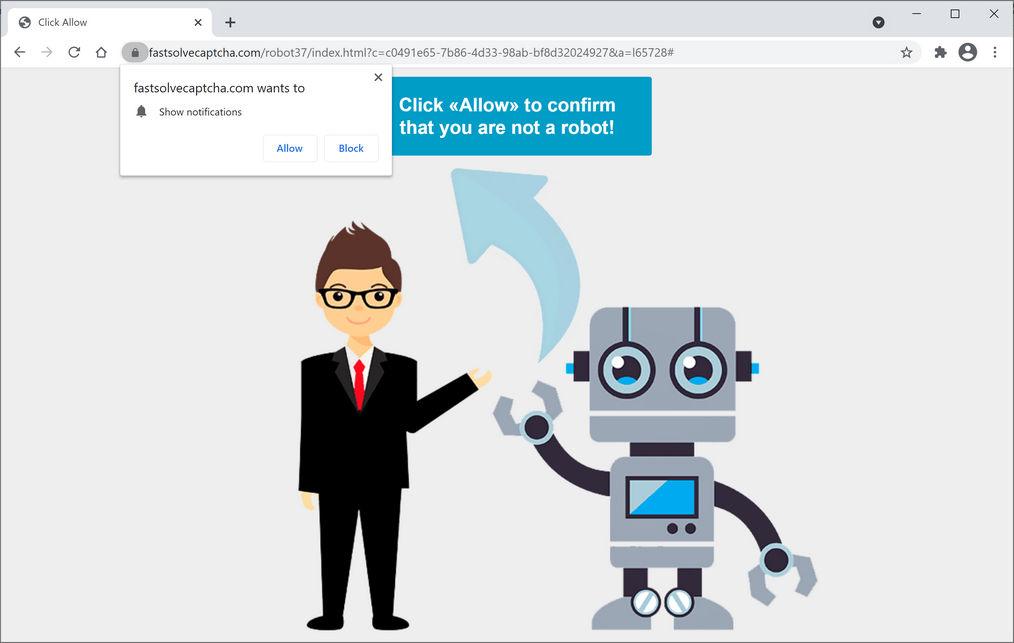Click the notification bell icon in the dialog

click(x=141, y=111)
